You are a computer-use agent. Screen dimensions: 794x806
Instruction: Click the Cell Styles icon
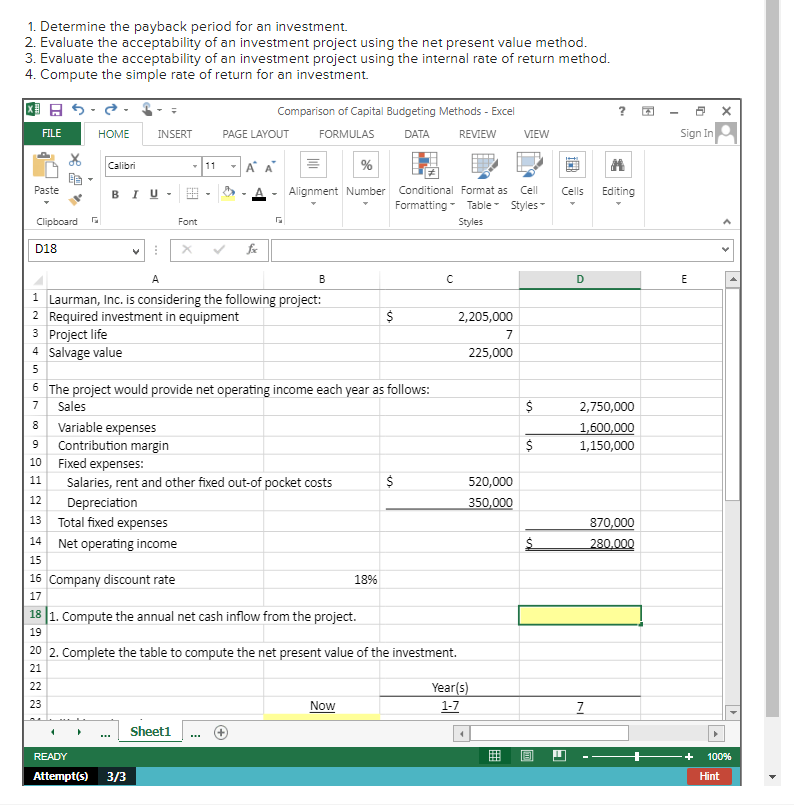click(x=529, y=165)
